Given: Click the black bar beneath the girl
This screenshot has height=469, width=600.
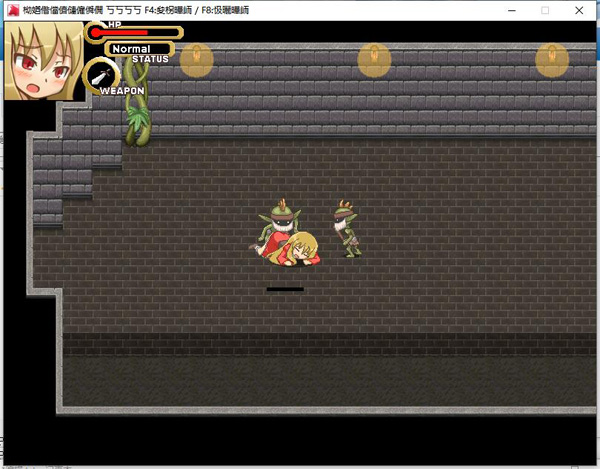Looking at the screenshot, I should [285, 290].
